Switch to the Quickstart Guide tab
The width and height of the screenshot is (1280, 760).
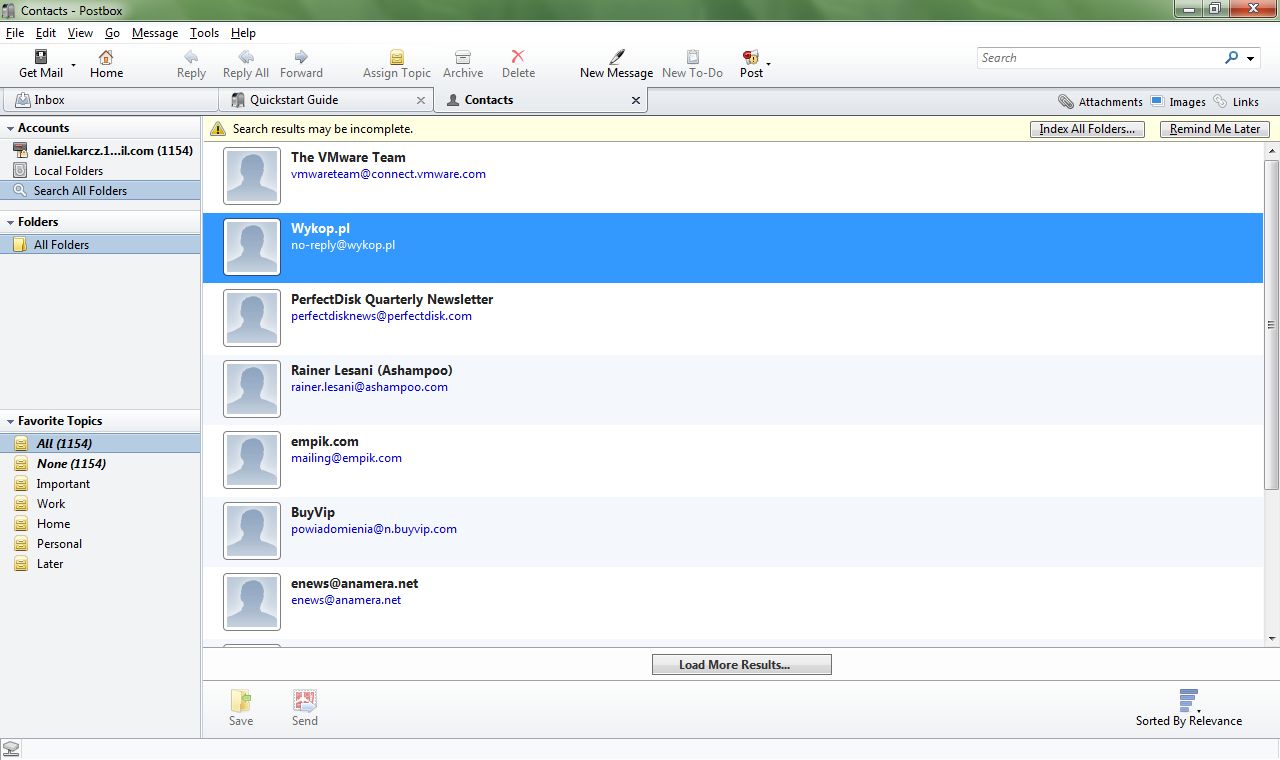[x=326, y=100]
